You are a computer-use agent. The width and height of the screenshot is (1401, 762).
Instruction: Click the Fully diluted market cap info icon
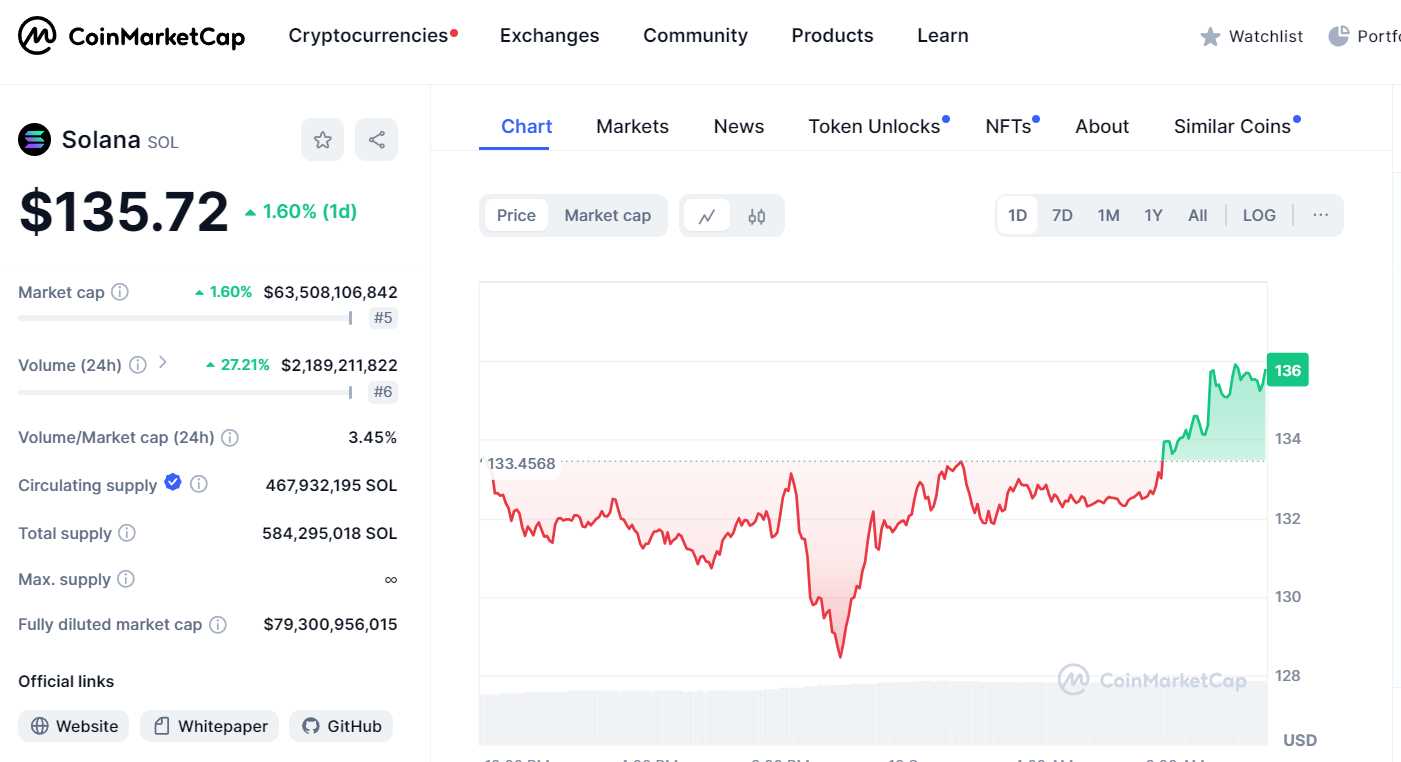[218, 624]
